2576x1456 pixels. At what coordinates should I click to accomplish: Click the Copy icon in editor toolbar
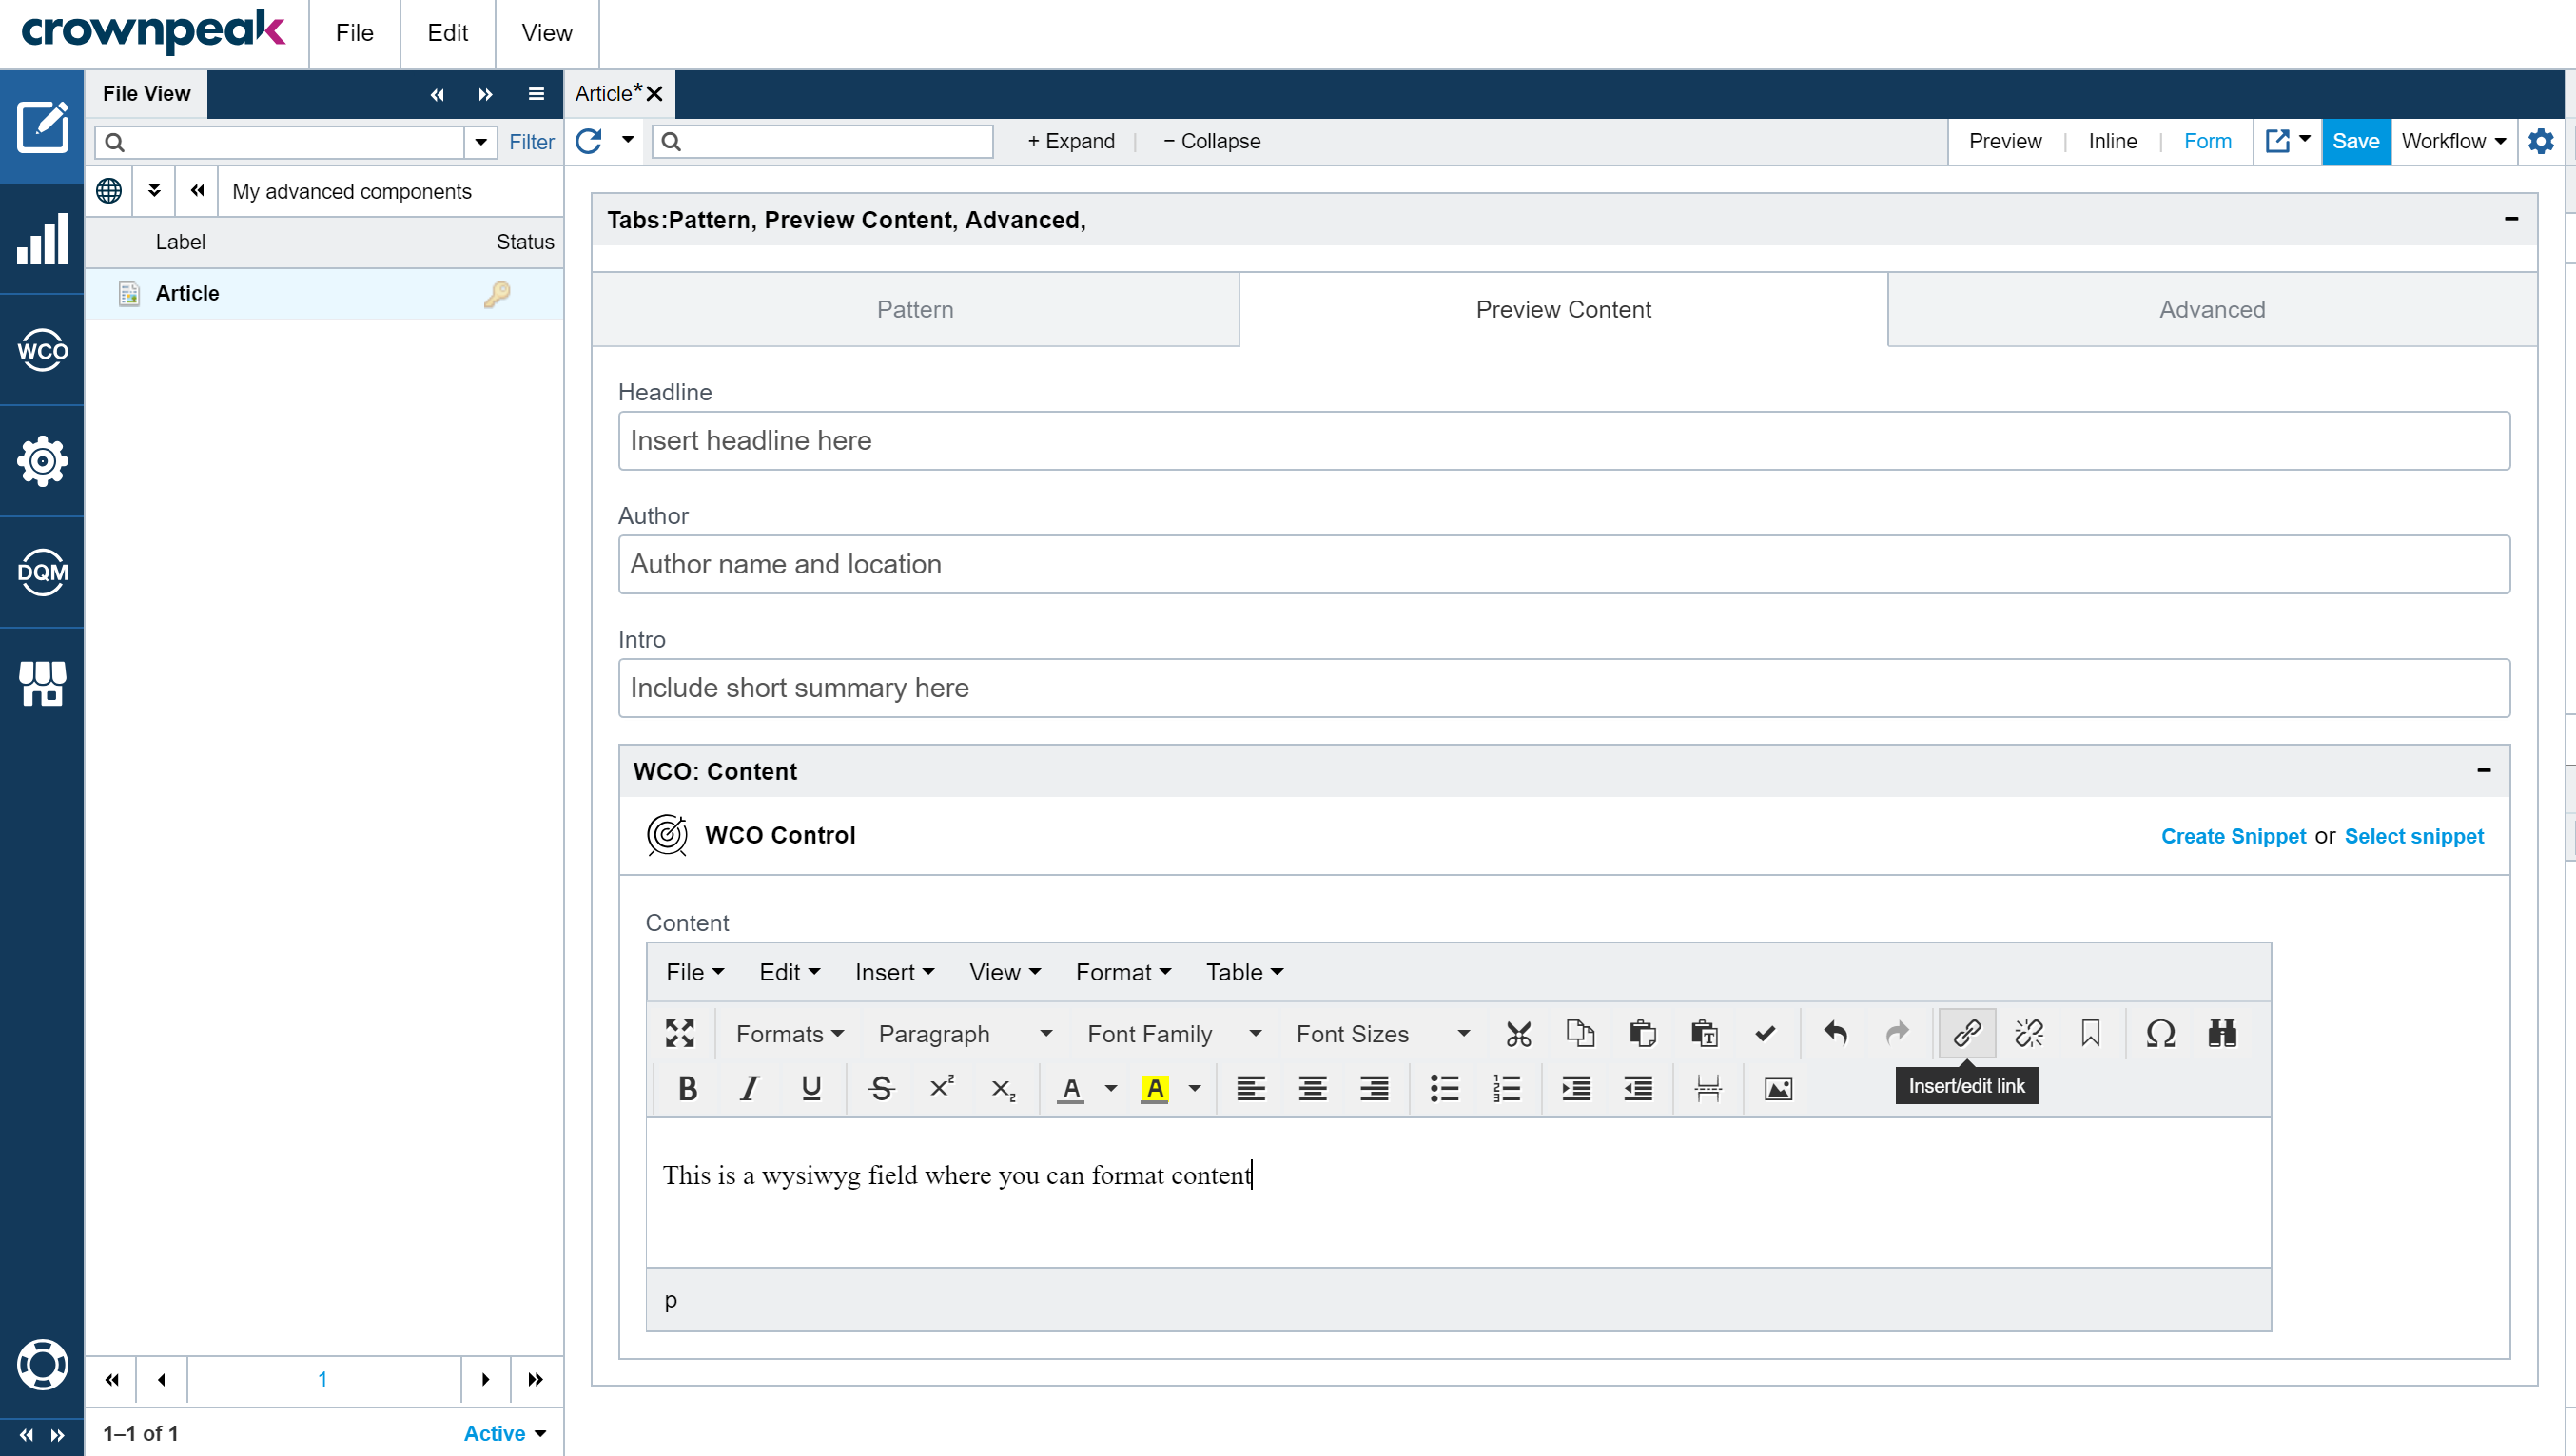(x=1580, y=1033)
